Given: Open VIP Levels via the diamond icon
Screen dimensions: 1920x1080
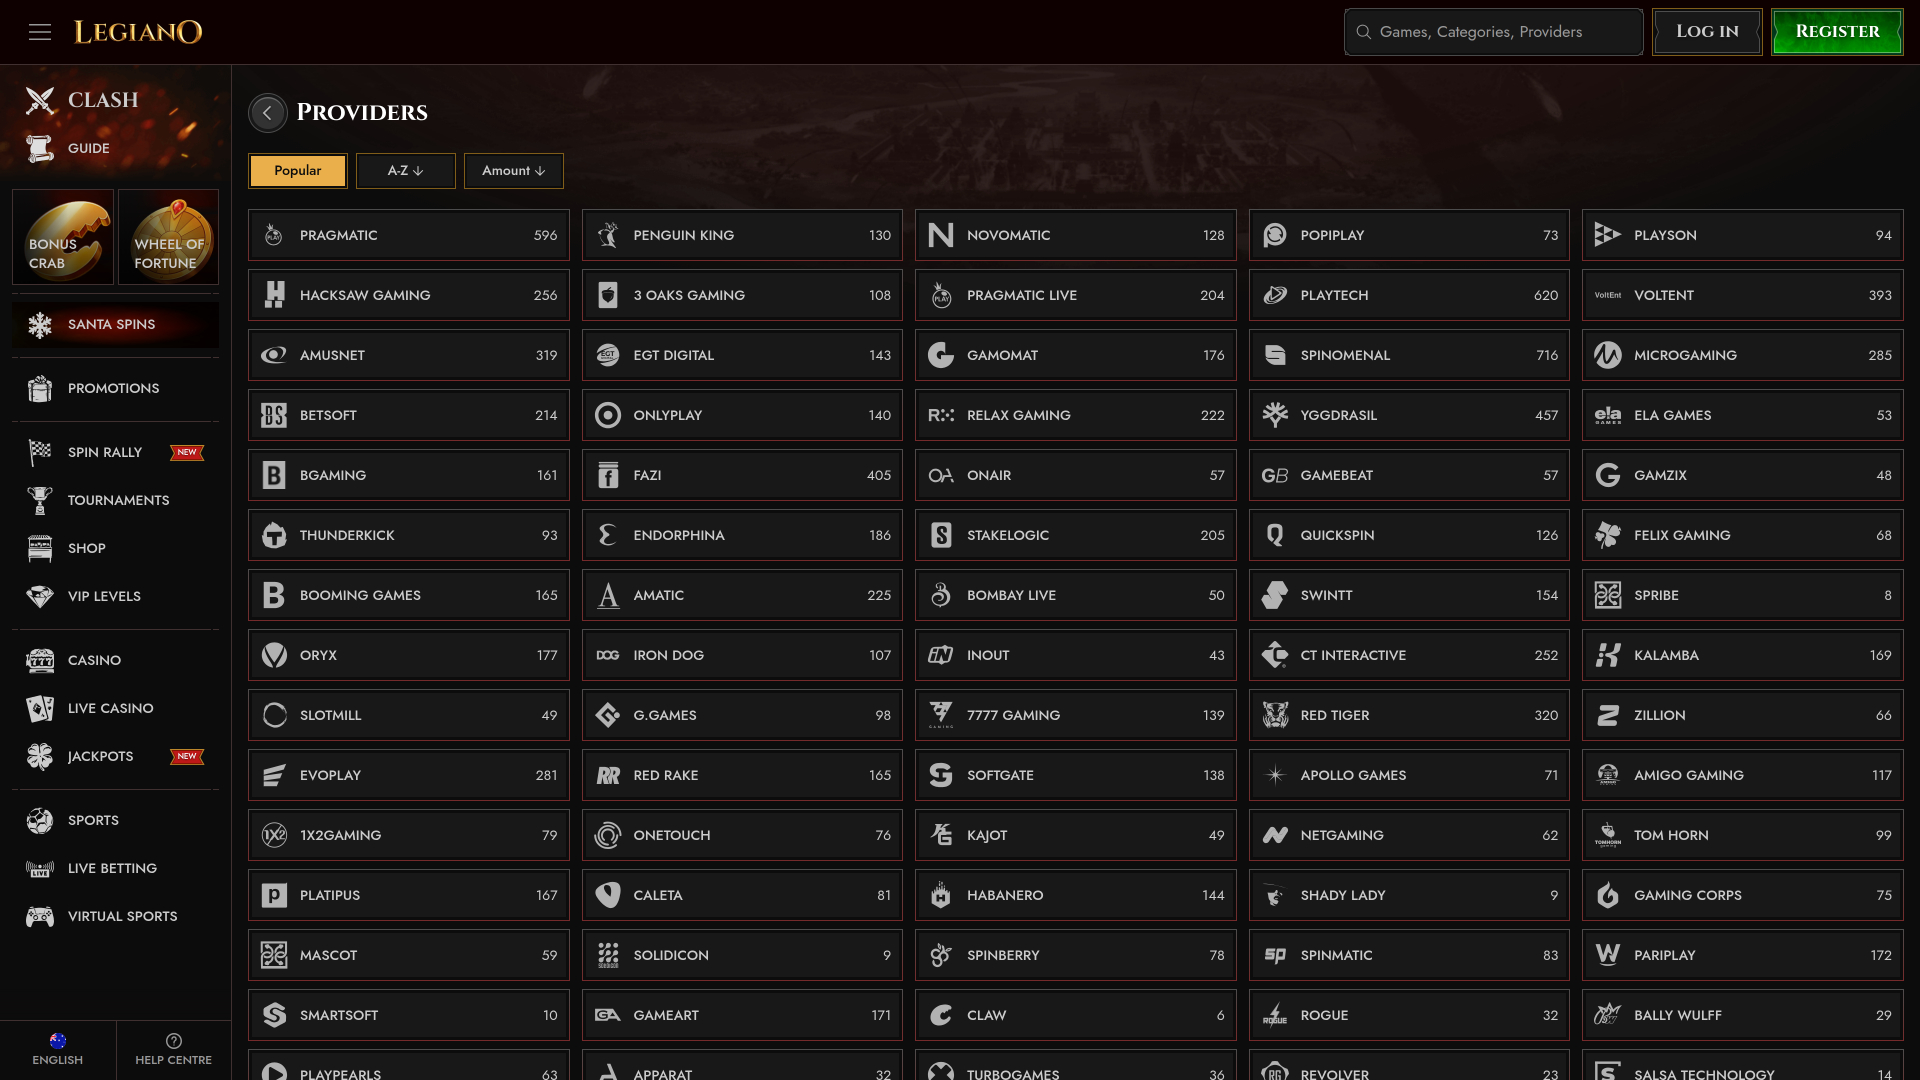Looking at the screenshot, I should pyautogui.click(x=40, y=596).
